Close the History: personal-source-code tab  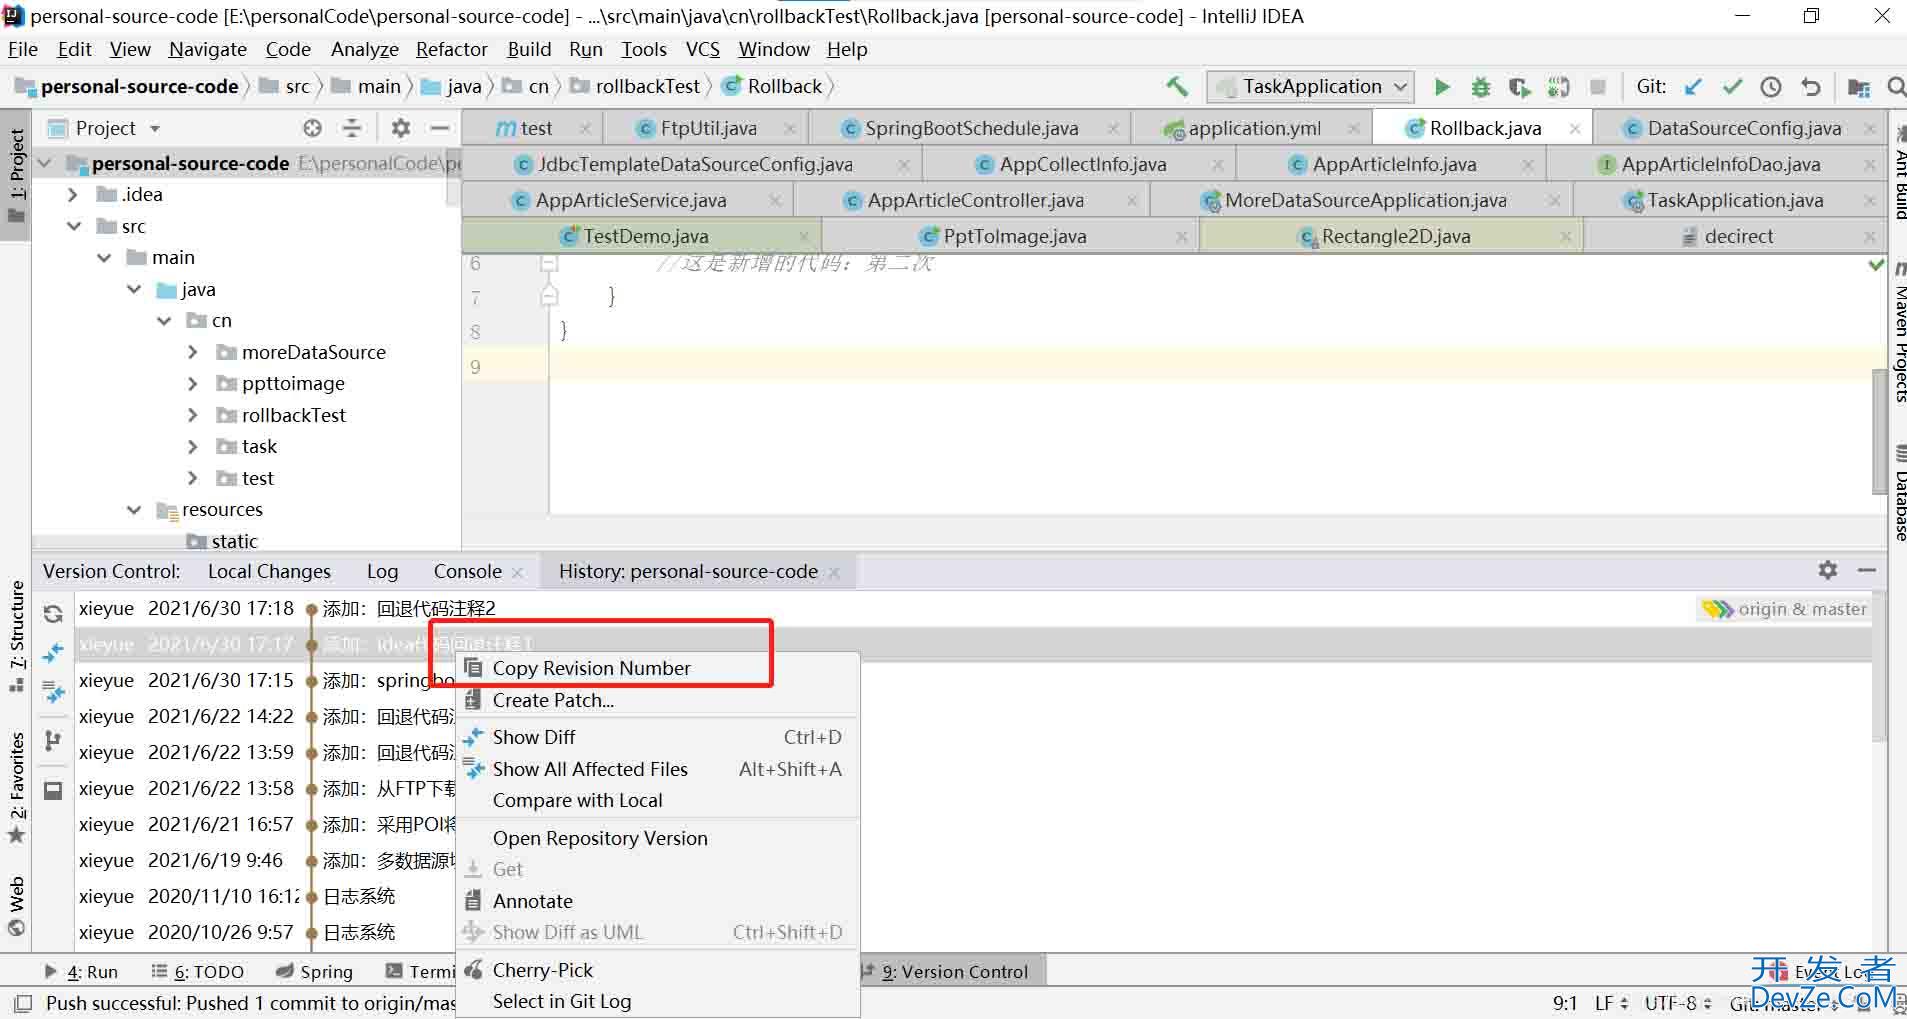coord(834,572)
